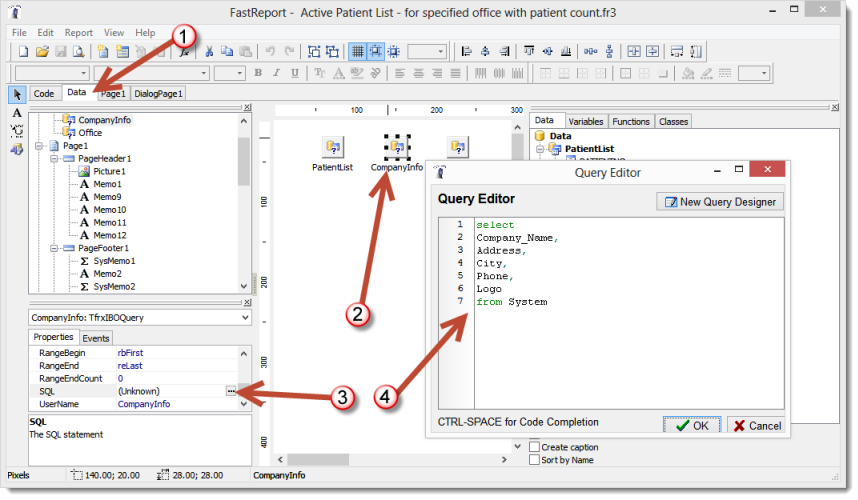Click the New Page toolbar icon
The width and height of the screenshot is (858, 500).
(103, 51)
